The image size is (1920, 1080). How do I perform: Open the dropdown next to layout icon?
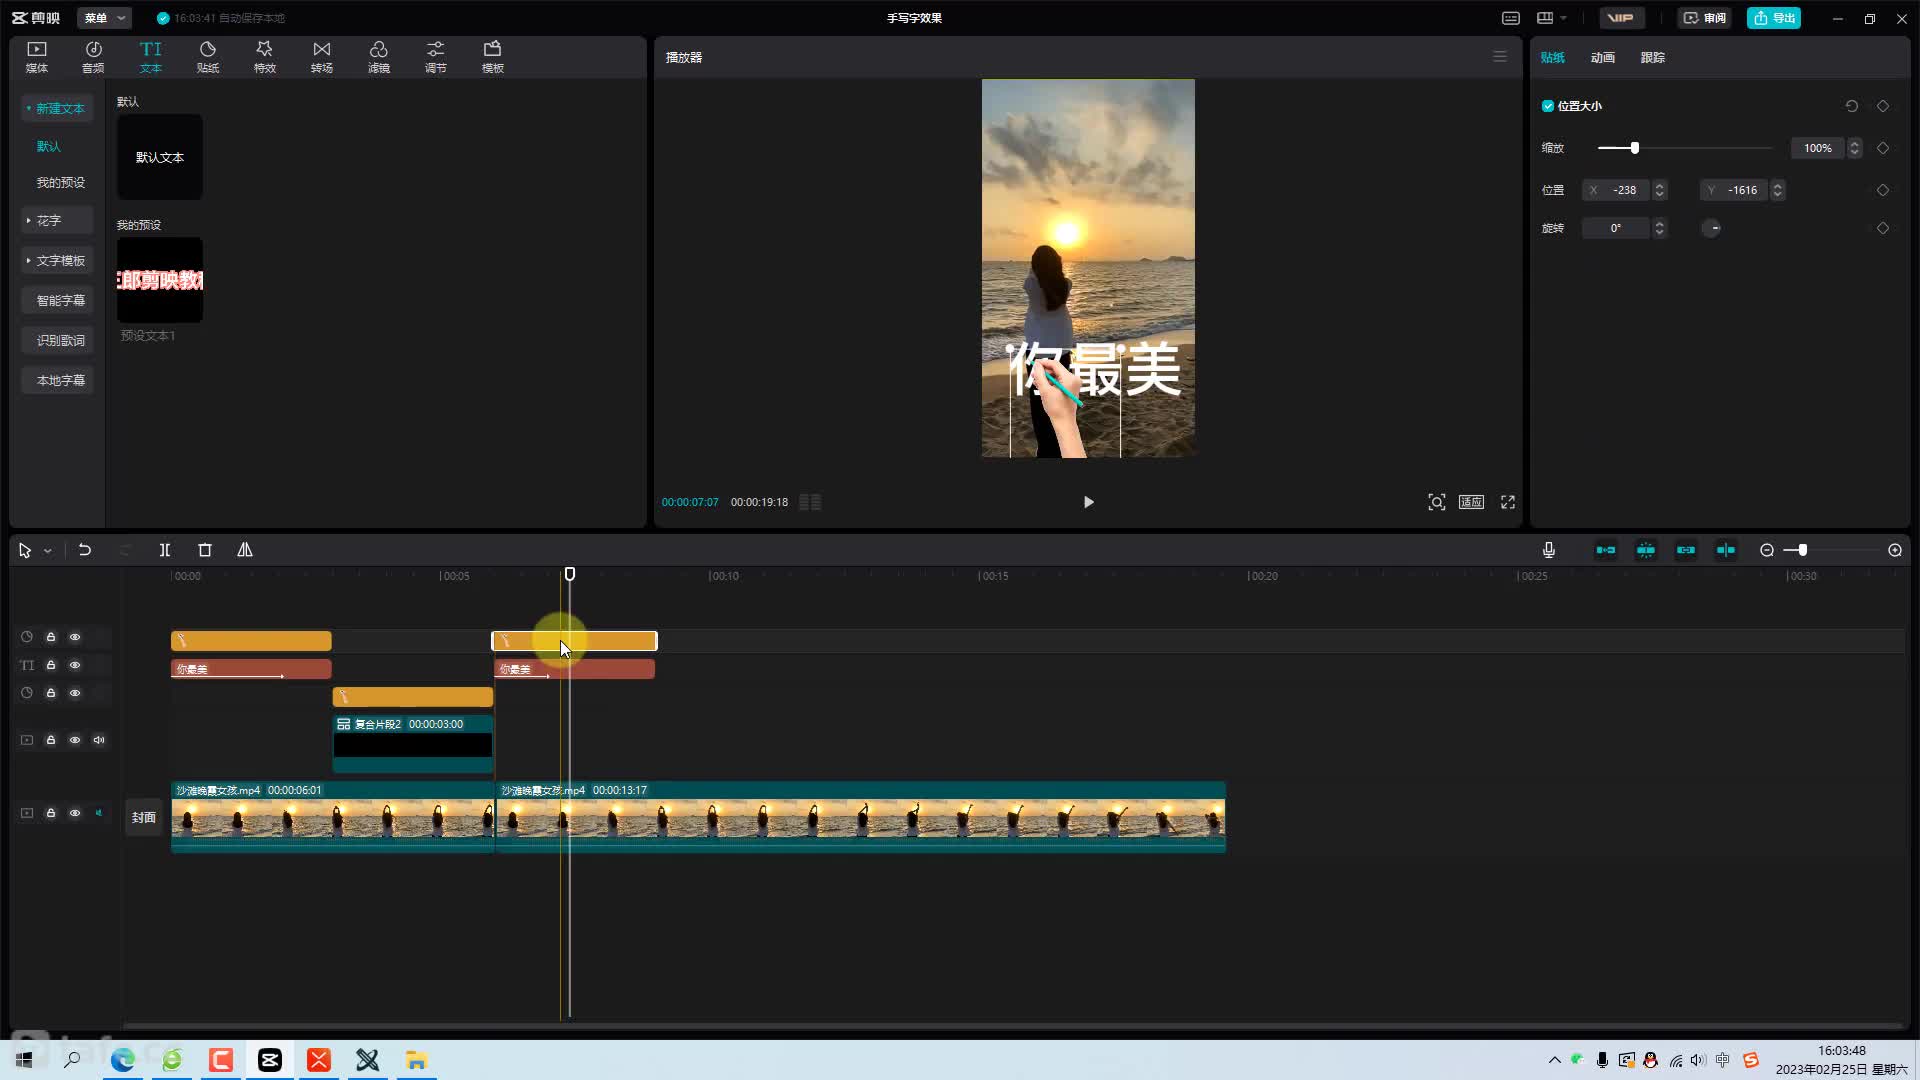[1564, 18]
